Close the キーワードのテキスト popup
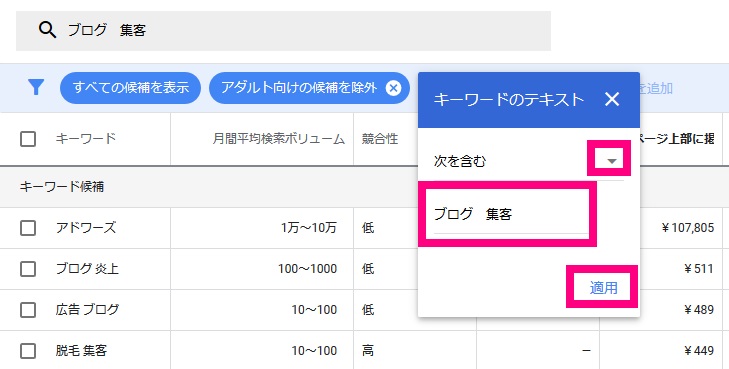 point(612,99)
